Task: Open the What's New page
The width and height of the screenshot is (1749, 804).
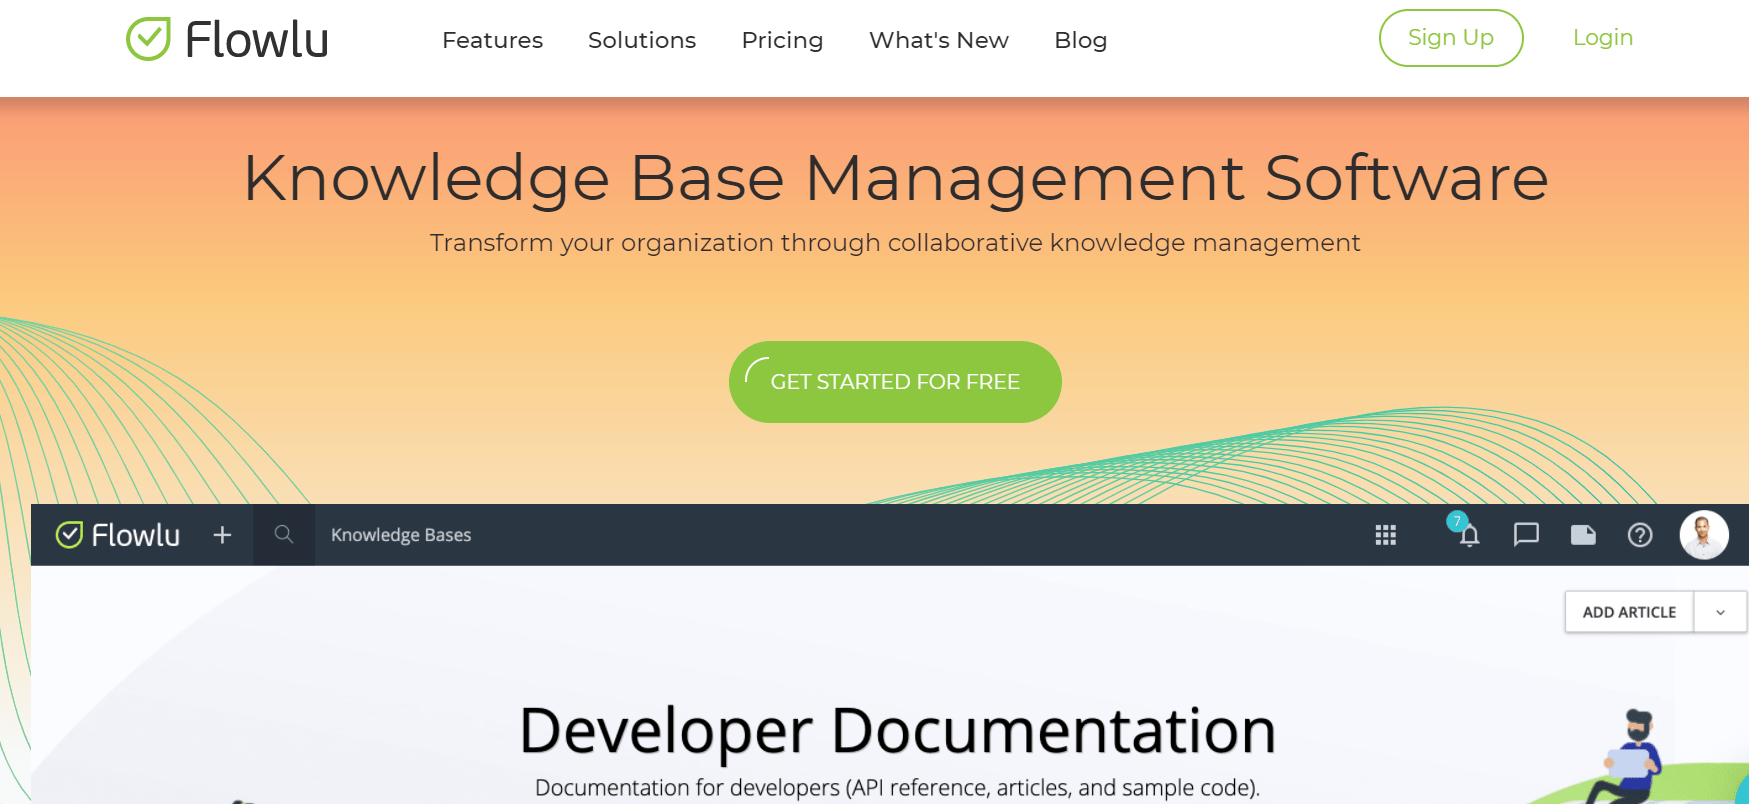Action: [939, 40]
